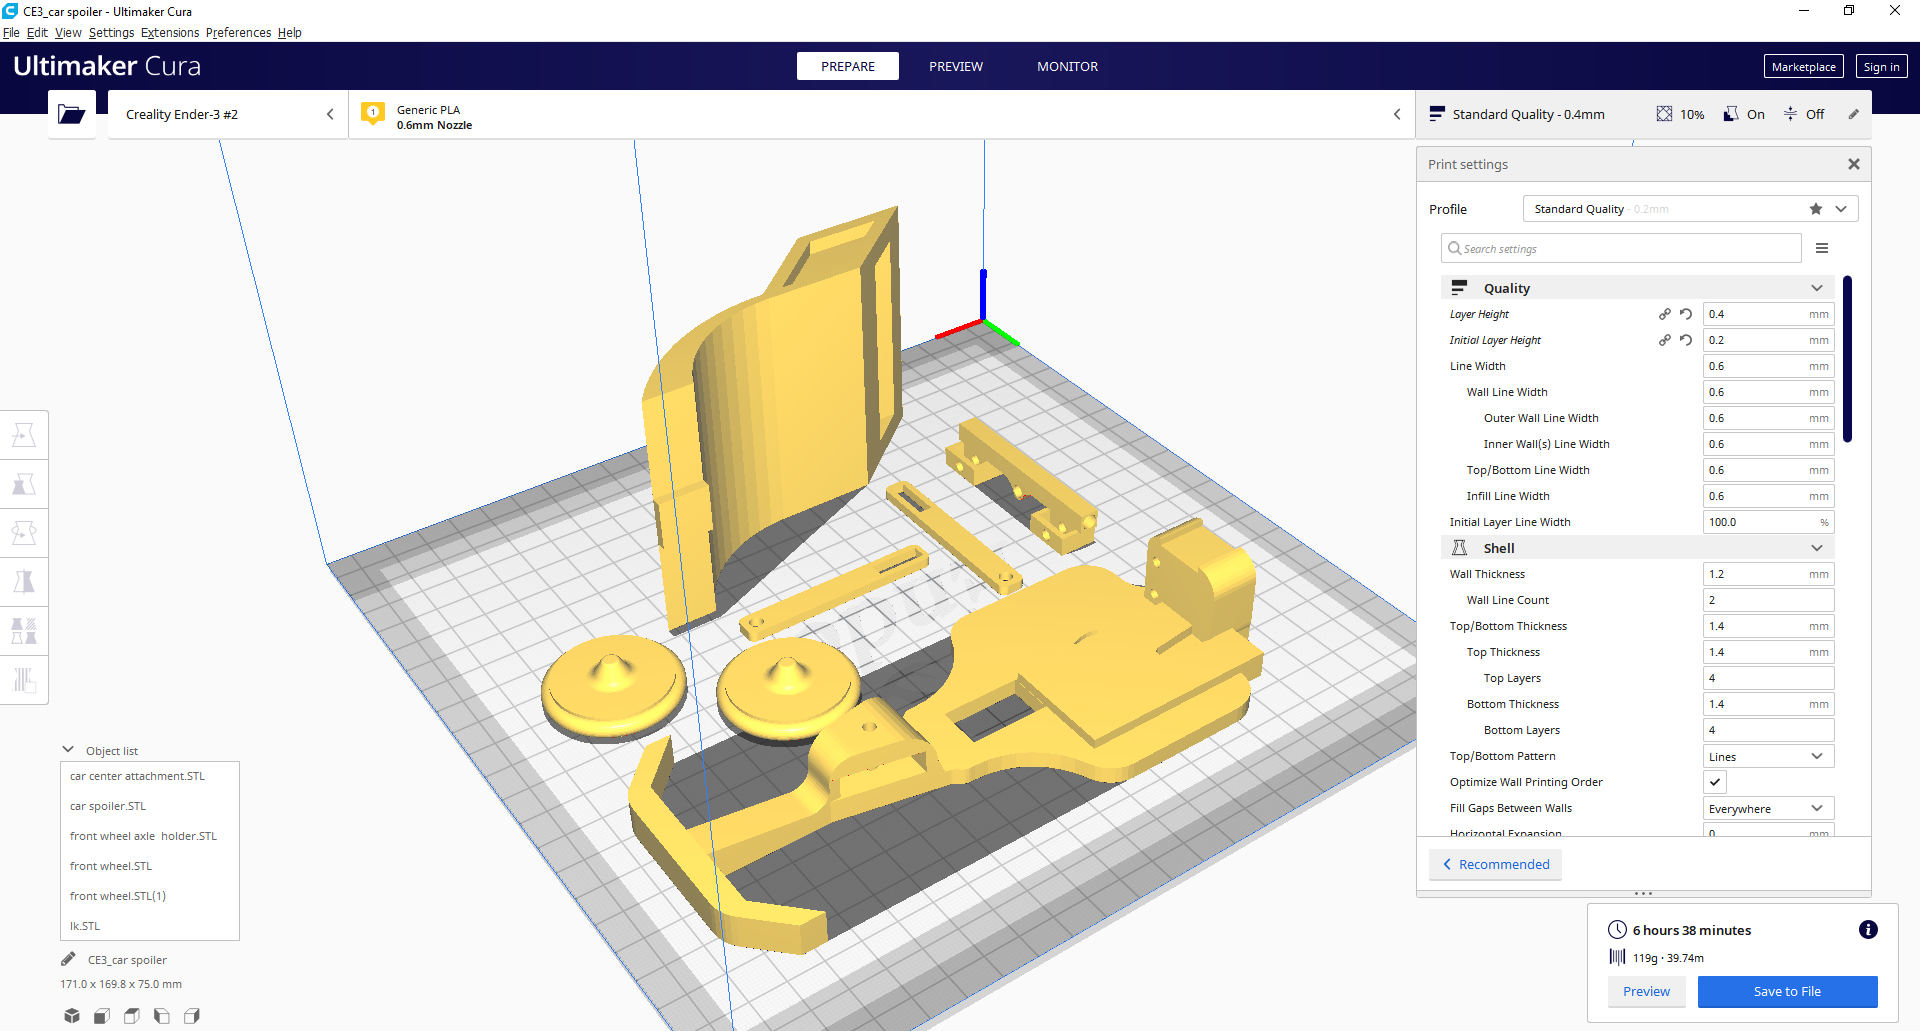The width and height of the screenshot is (1920, 1031).
Task: Select the Scale tool in left toolbar
Action: (24, 484)
